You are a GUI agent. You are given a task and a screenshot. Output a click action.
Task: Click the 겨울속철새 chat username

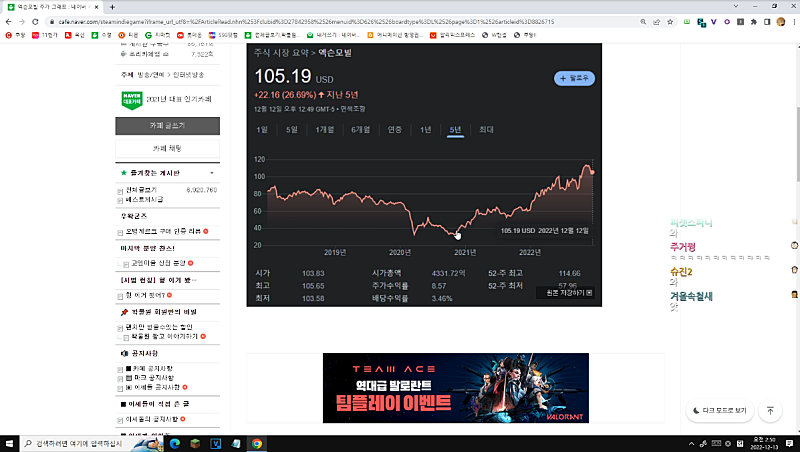[691, 296]
